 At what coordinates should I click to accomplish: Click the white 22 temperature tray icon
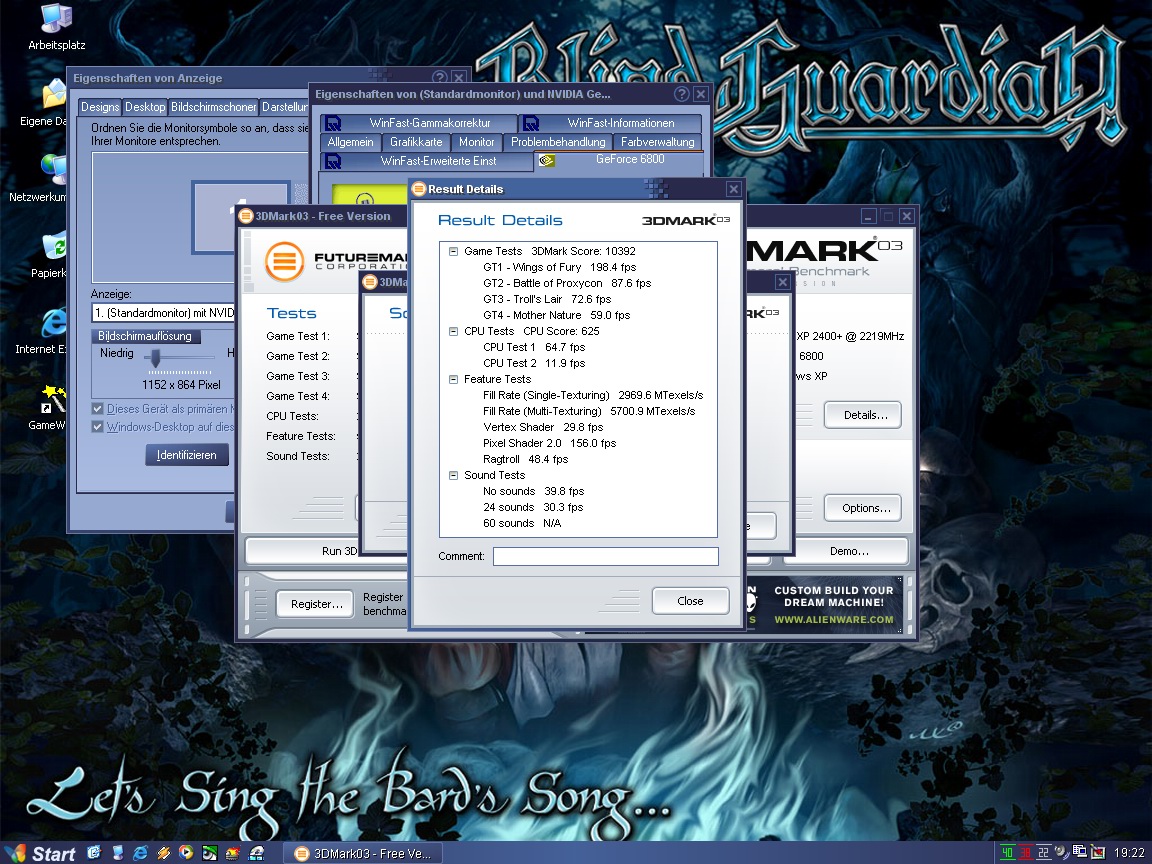point(1043,853)
